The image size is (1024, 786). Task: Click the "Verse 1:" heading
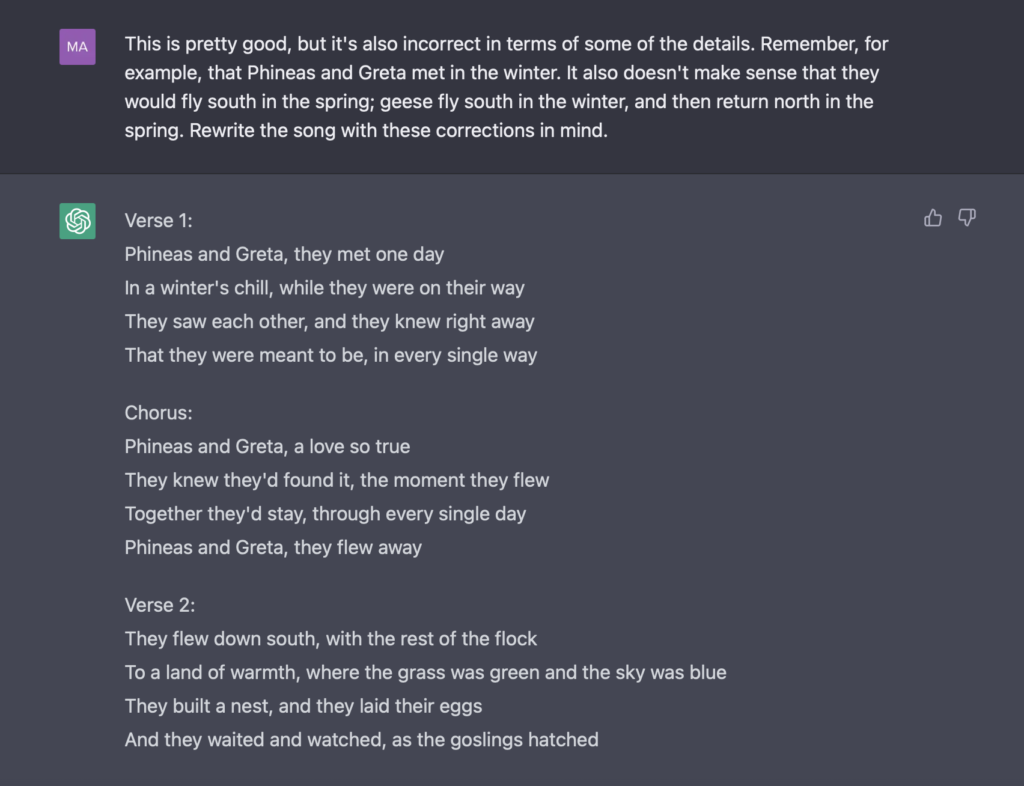pyautogui.click(x=158, y=221)
